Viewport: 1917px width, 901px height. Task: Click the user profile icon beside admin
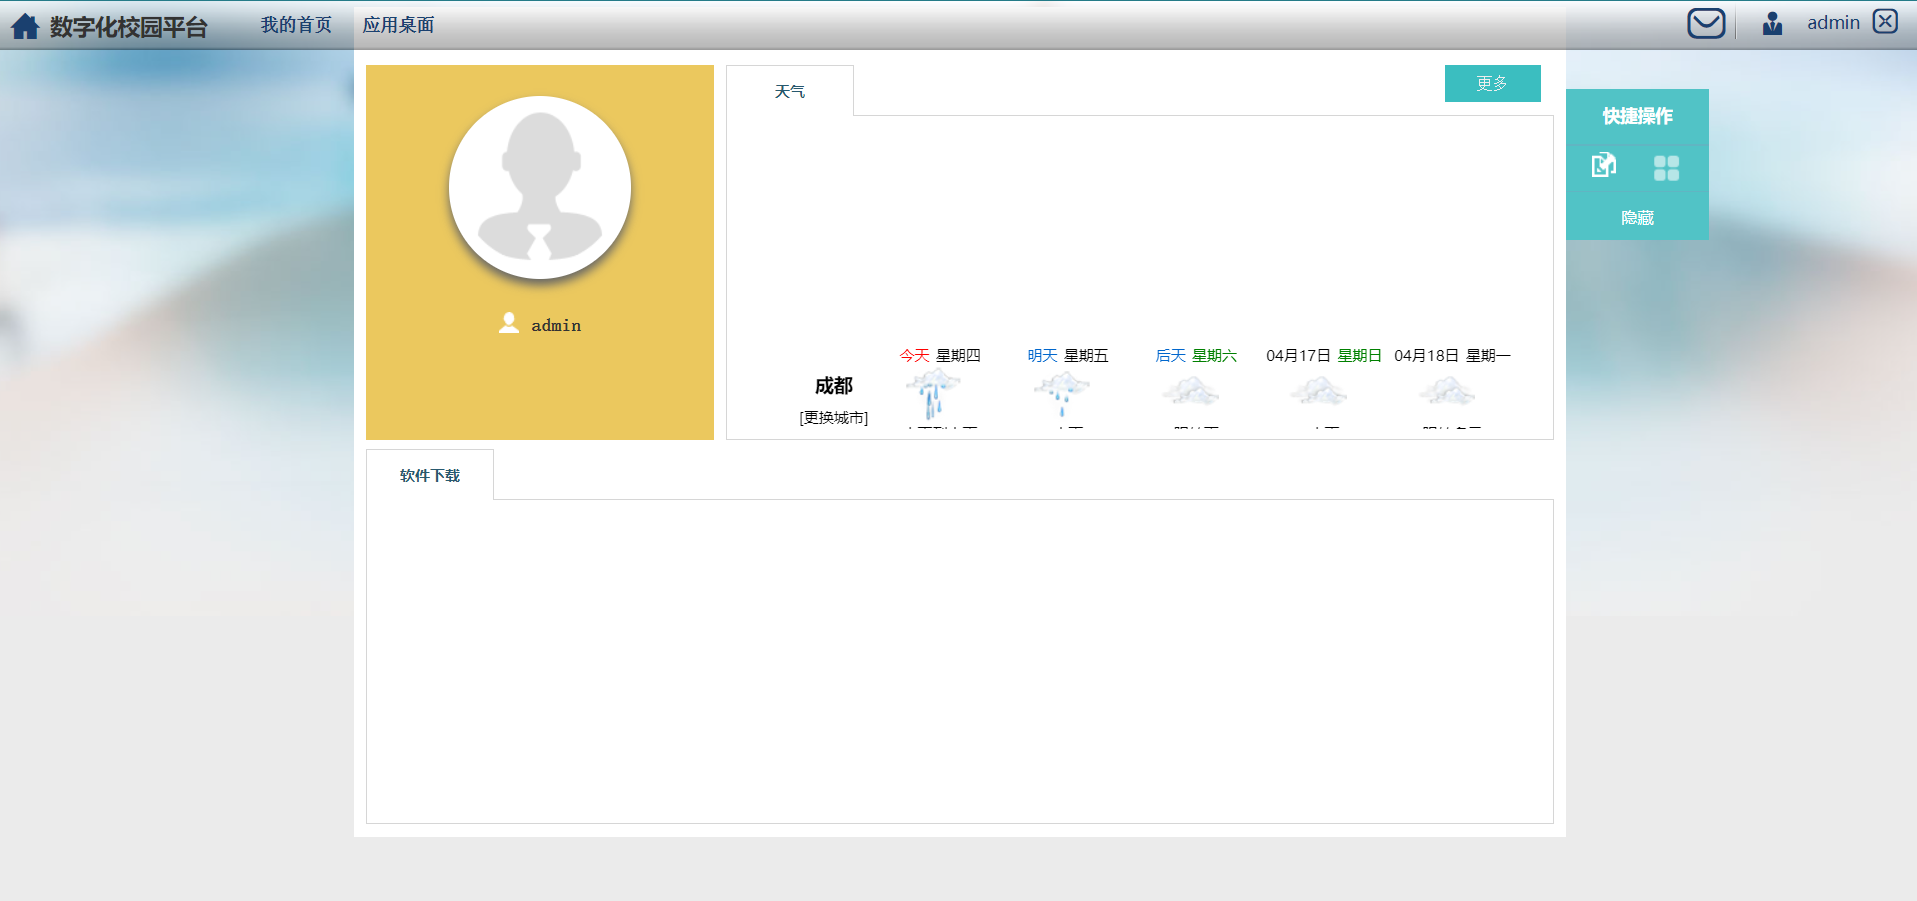click(x=1772, y=23)
